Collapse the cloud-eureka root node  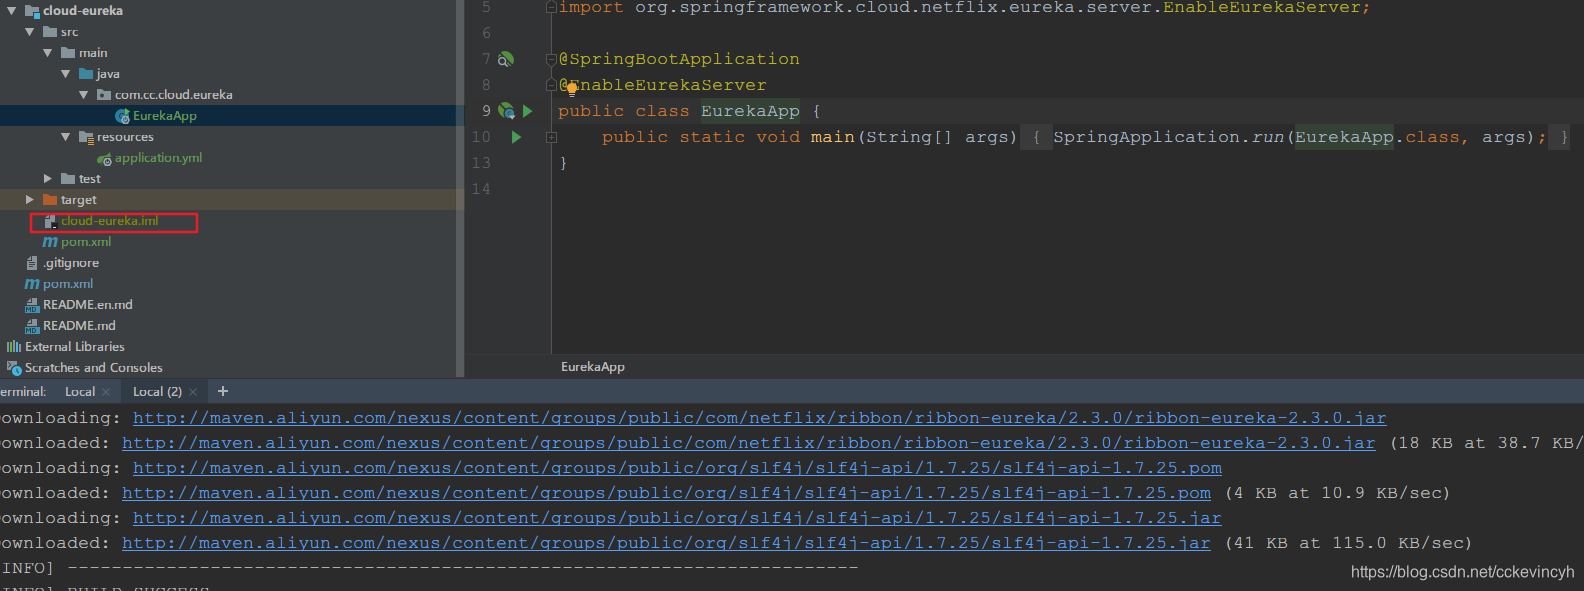coord(11,11)
